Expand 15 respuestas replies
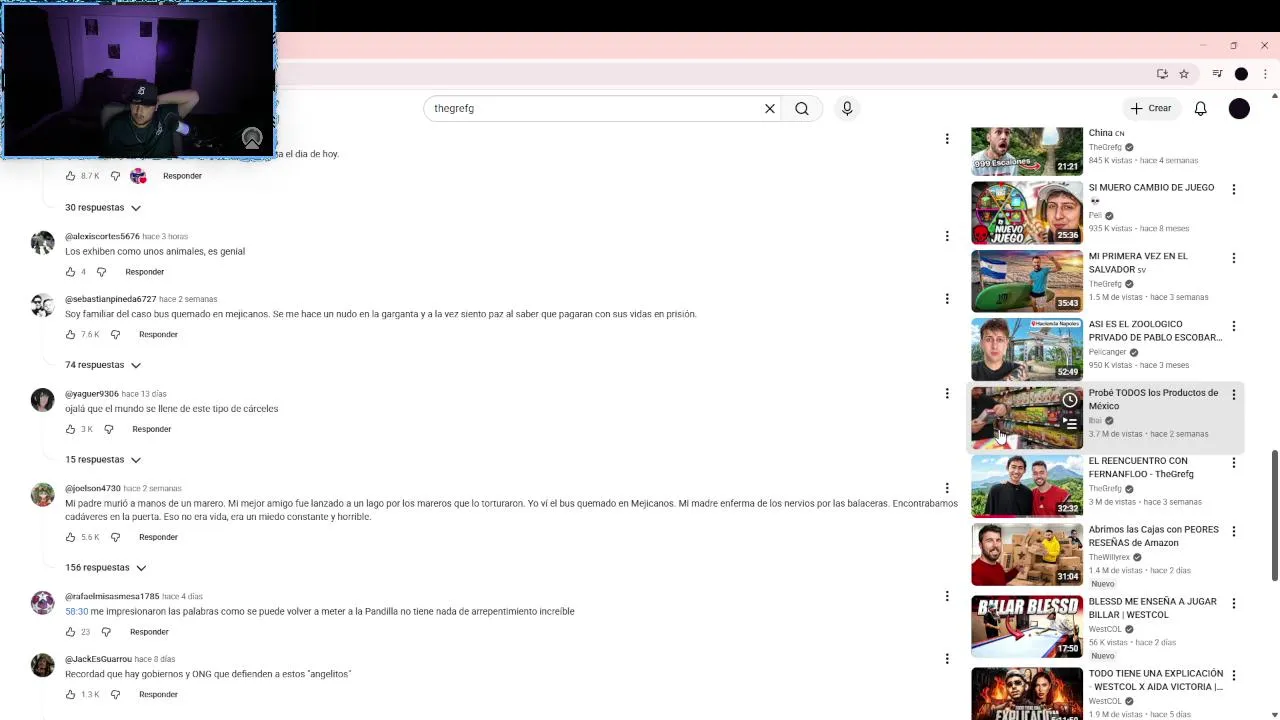 (103, 460)
